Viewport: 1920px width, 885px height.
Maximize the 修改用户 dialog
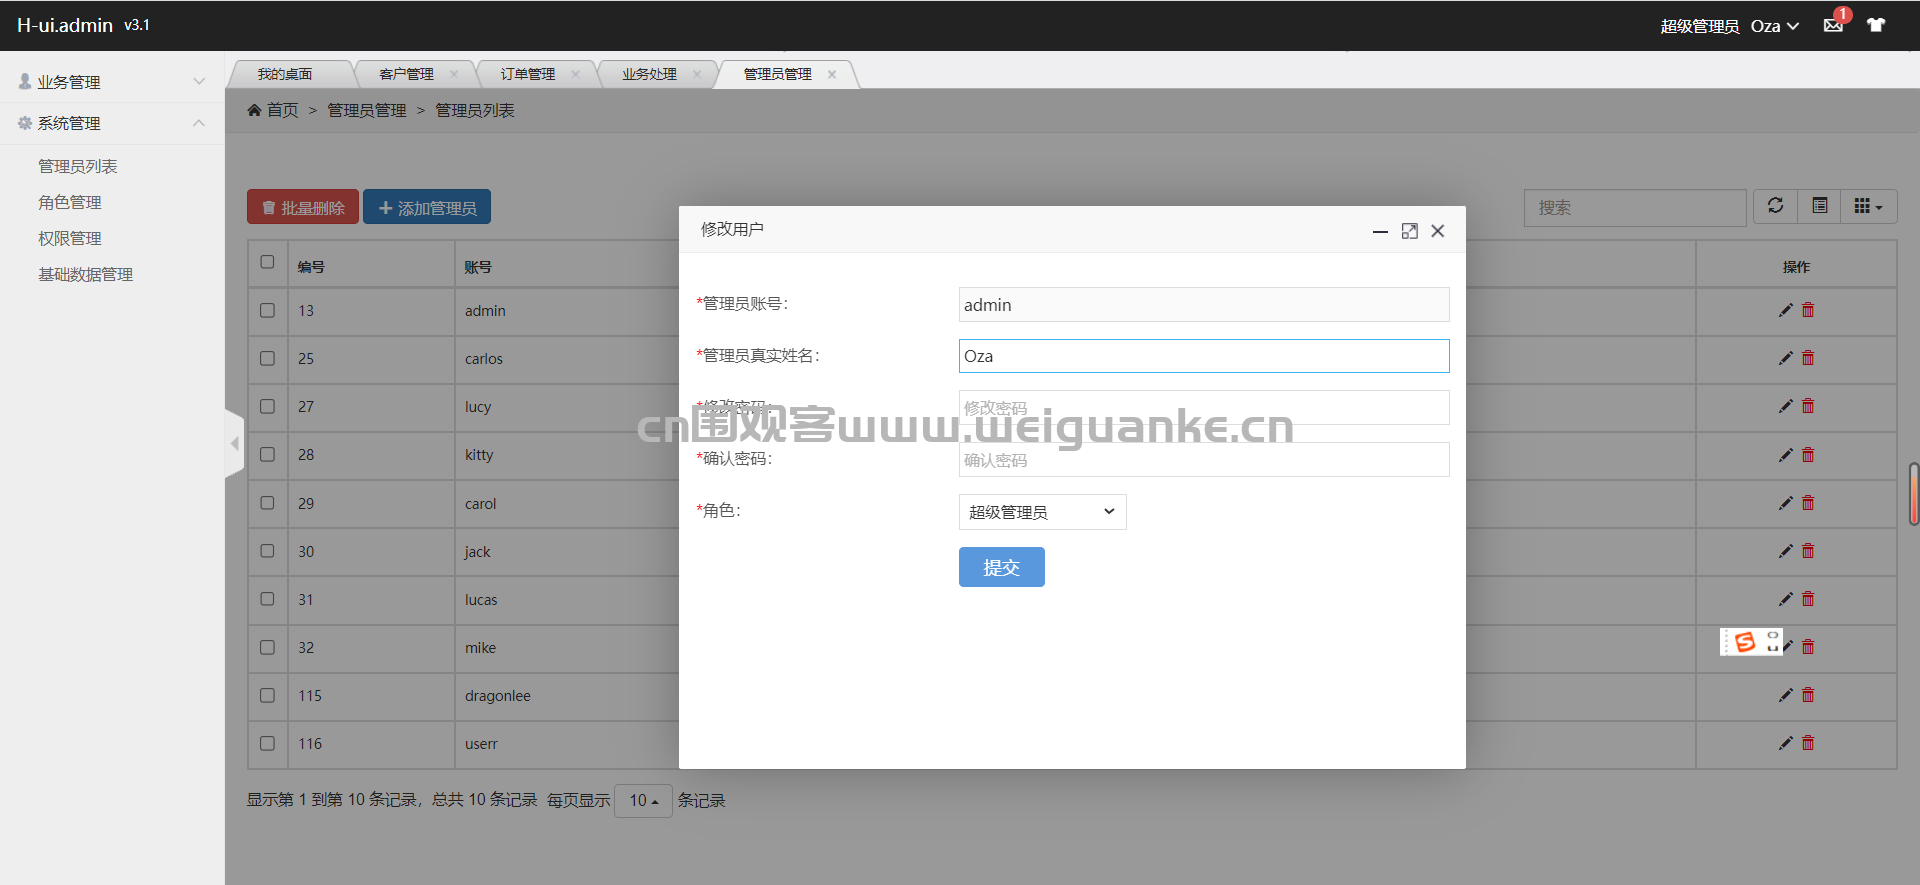click(x=1409, y=231)
